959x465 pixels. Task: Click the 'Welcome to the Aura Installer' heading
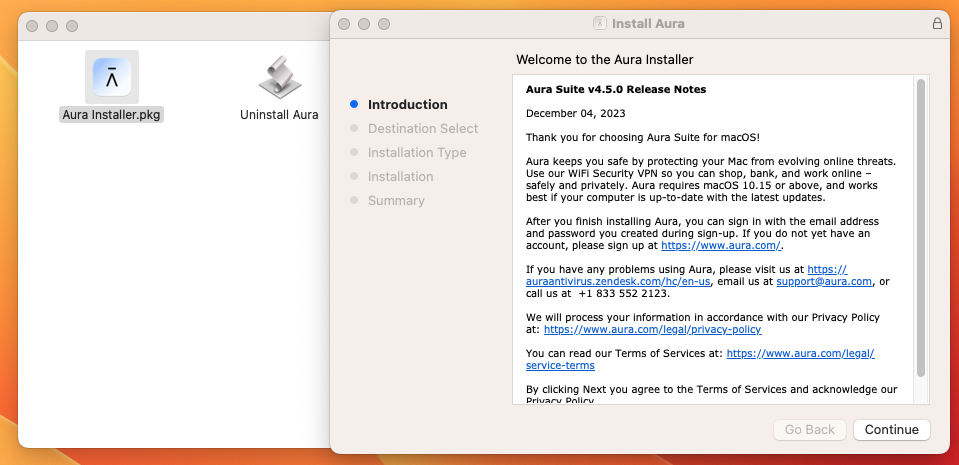[x=605, y=59]
